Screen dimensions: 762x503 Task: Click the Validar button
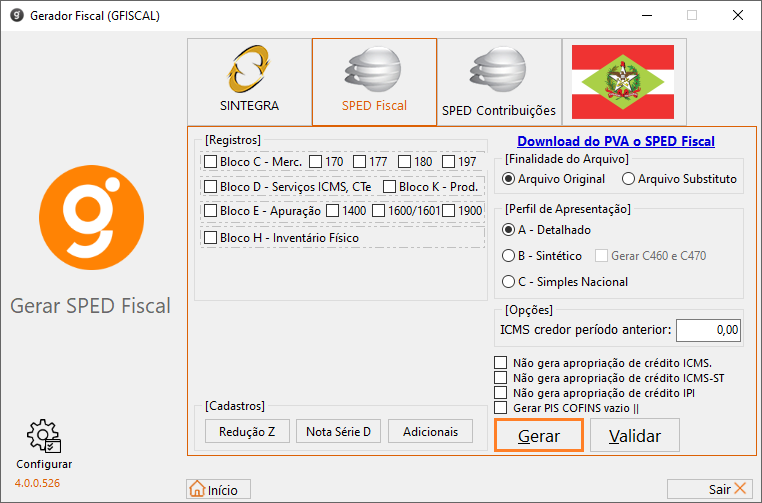click(635, 435)
